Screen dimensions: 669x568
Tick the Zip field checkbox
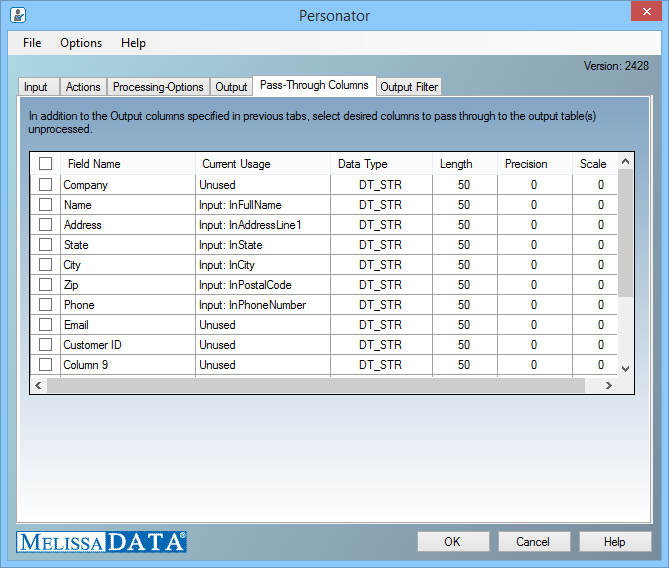point(45,285)
